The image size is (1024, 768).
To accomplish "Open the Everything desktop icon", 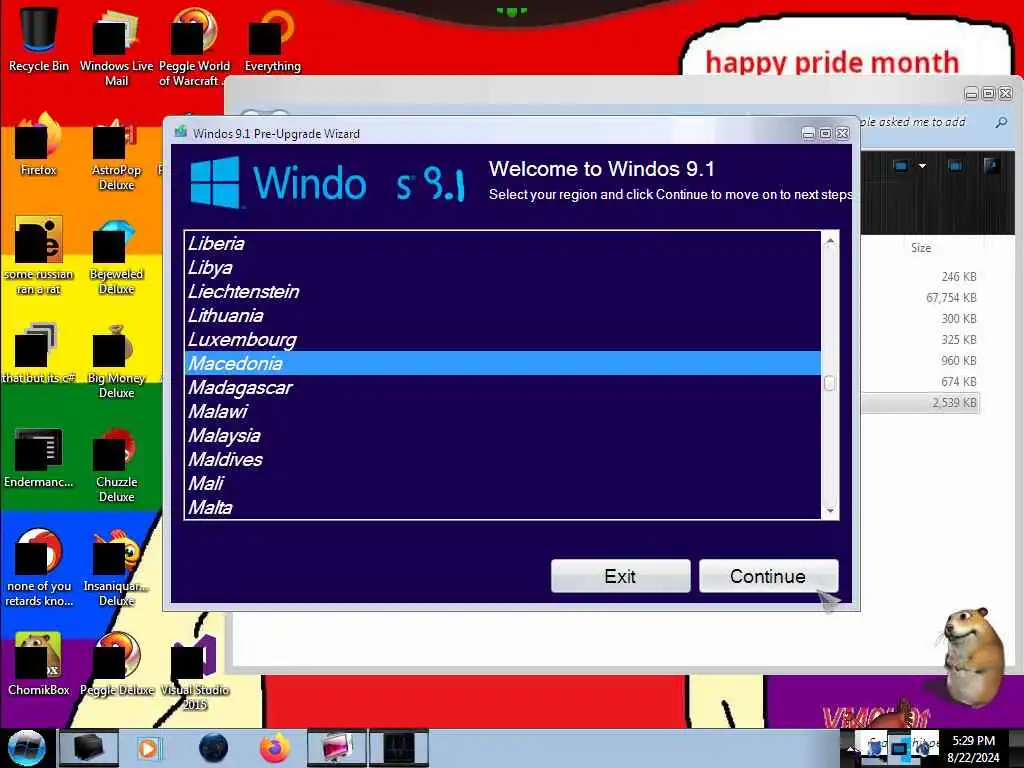I will [272, 40].
